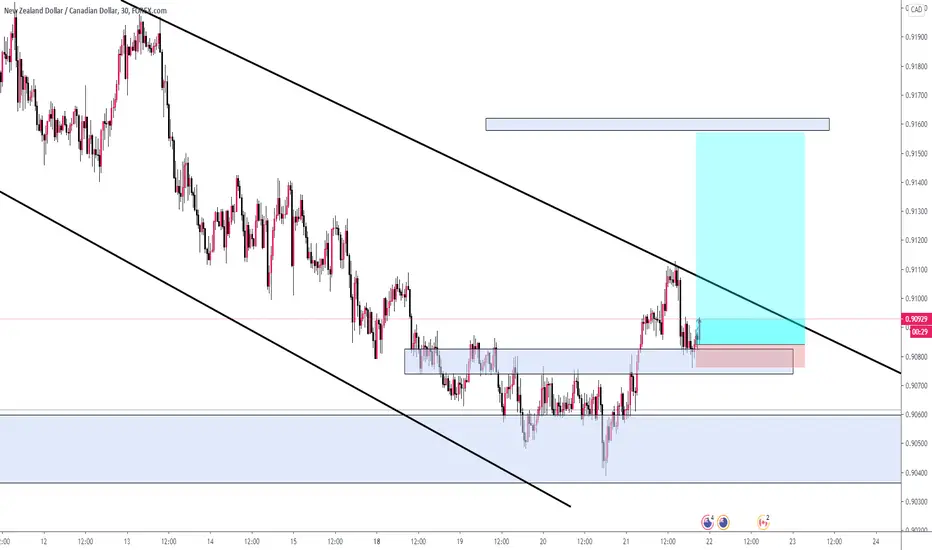Click date label 21 on time axis
The height and width of the screenshot is (550, 932).
tap(626, 542)
